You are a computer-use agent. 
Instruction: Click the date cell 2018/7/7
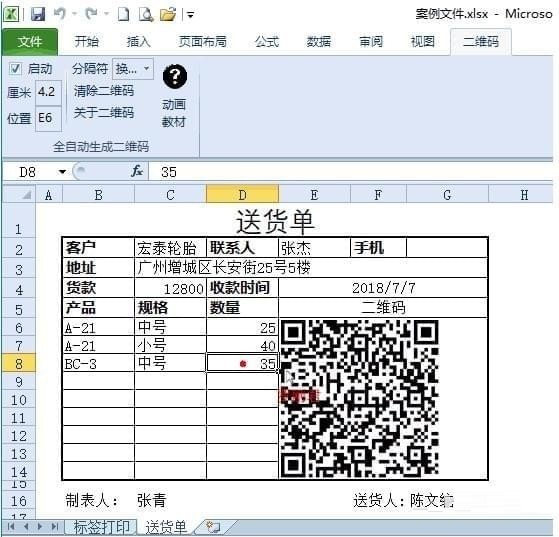click(383, 288)
